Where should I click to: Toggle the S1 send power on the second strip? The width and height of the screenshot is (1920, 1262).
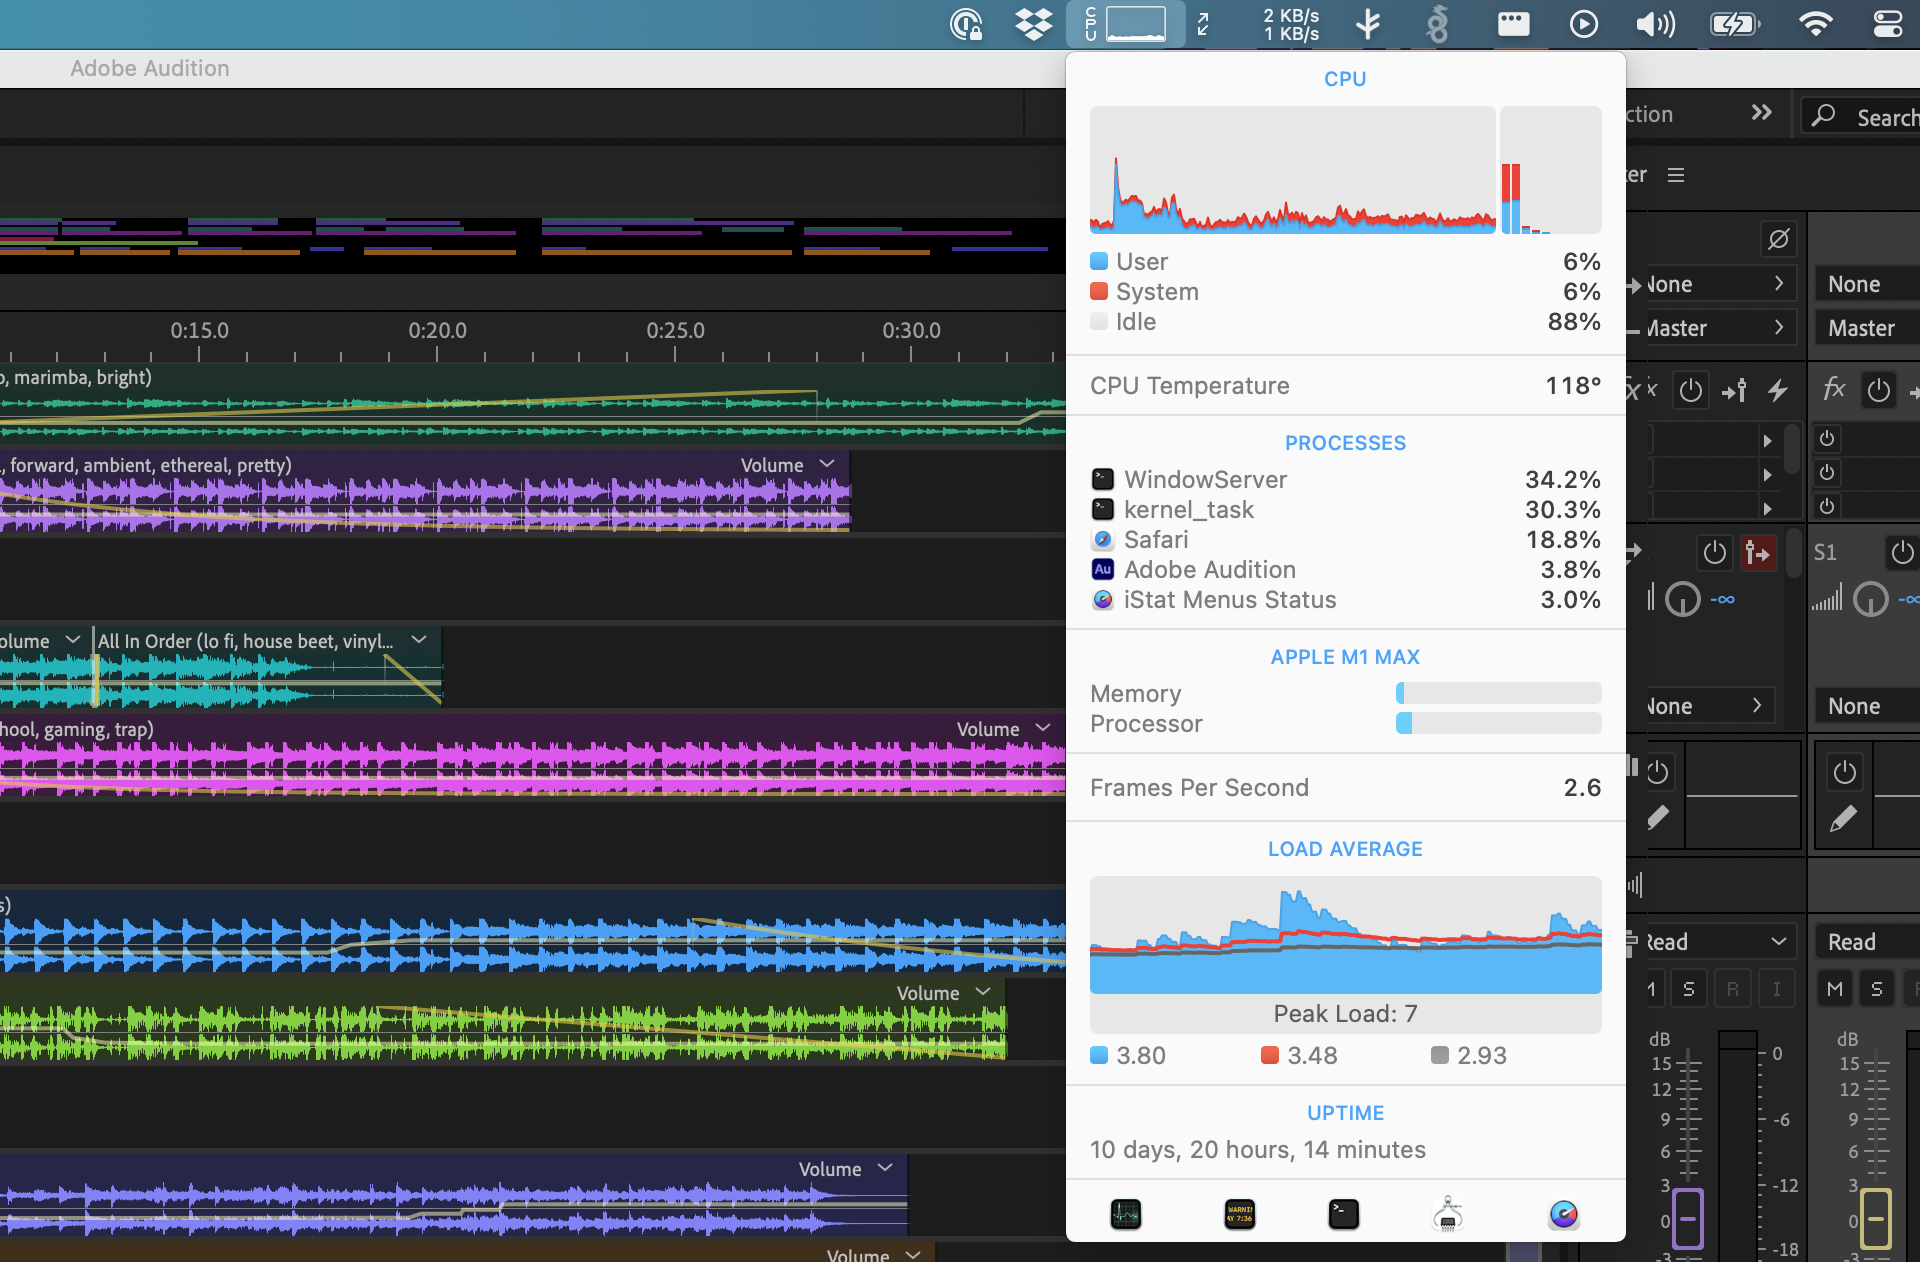pos(1903,552)
